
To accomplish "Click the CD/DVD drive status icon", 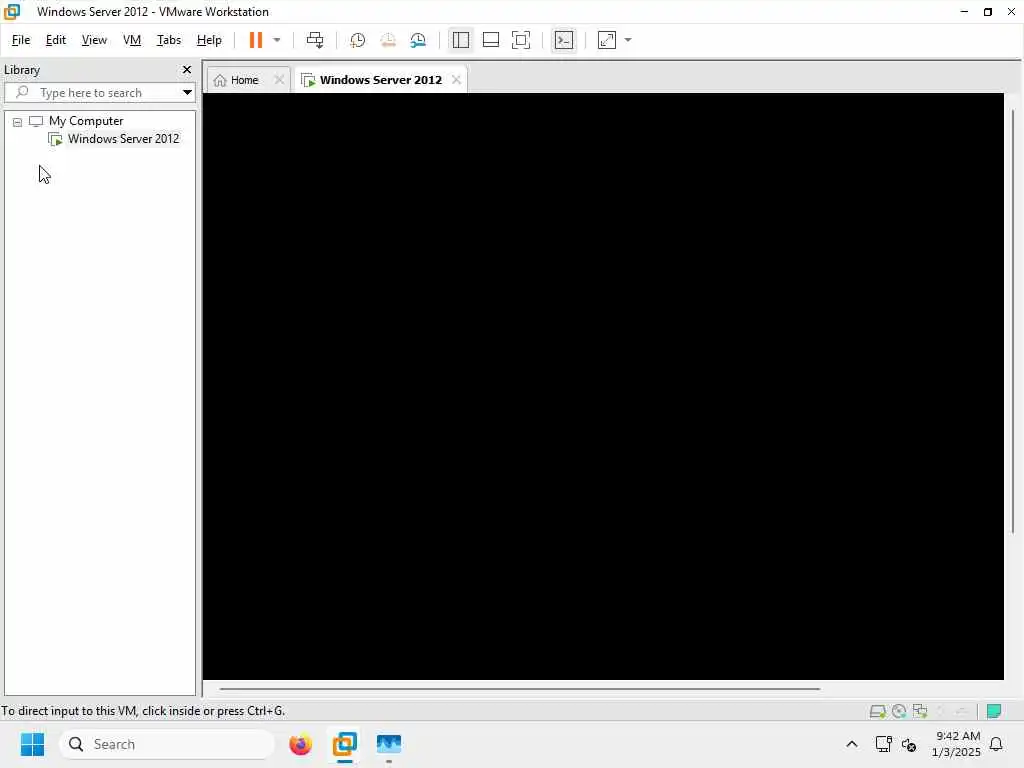I will coord(899,711).
